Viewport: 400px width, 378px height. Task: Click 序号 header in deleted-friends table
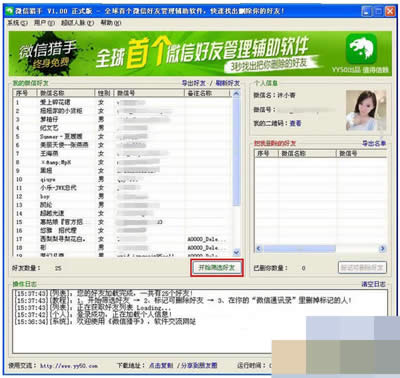click(x=267, y=154)
